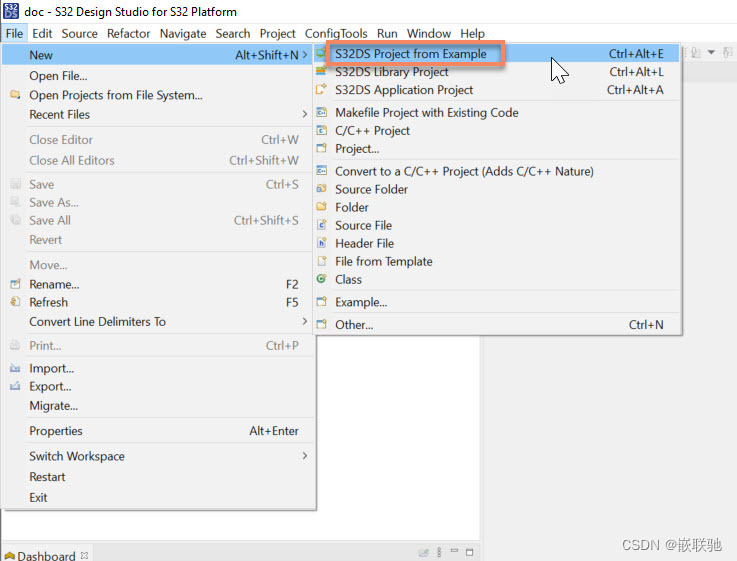
Task: Open the Navigate menu
Action: coord(183,33)
